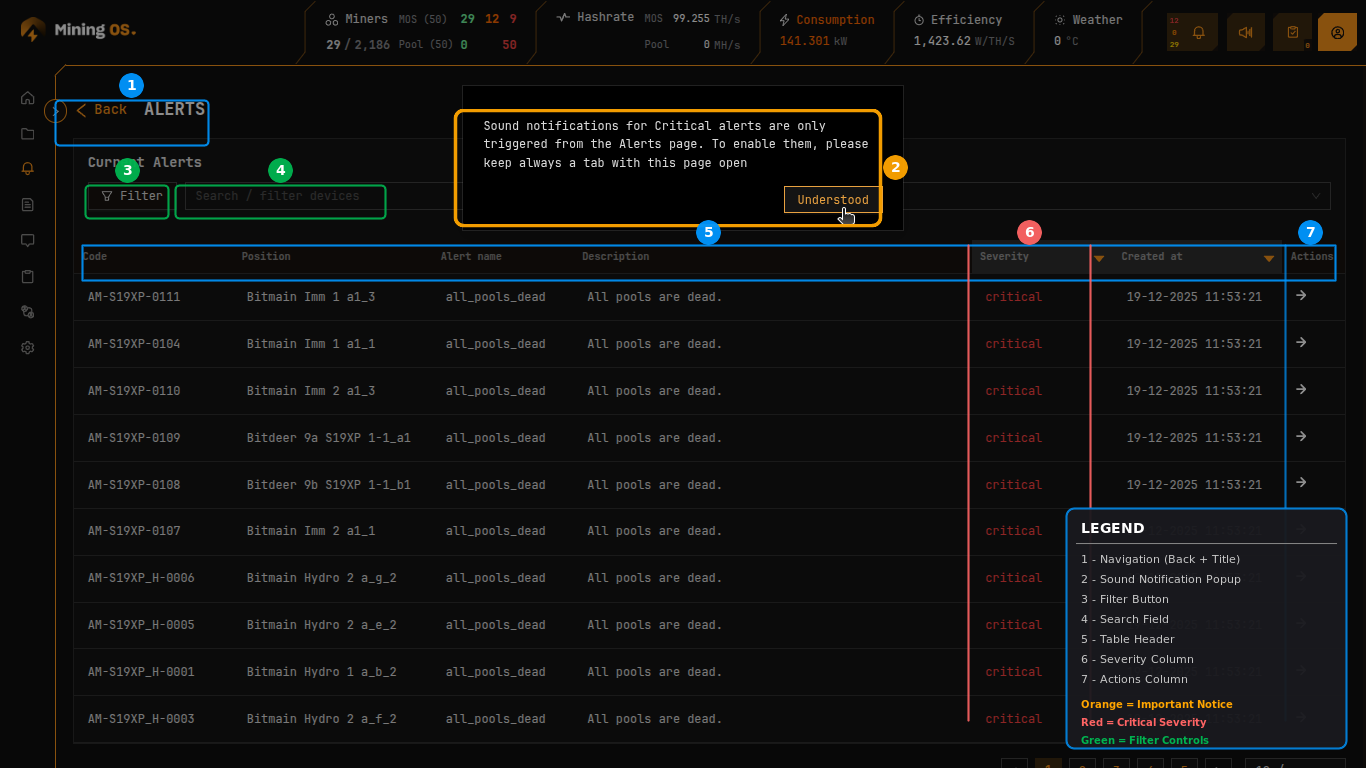
Task: Expand the dropdown chevron beside the search bar
Action: pos(1316,196)
